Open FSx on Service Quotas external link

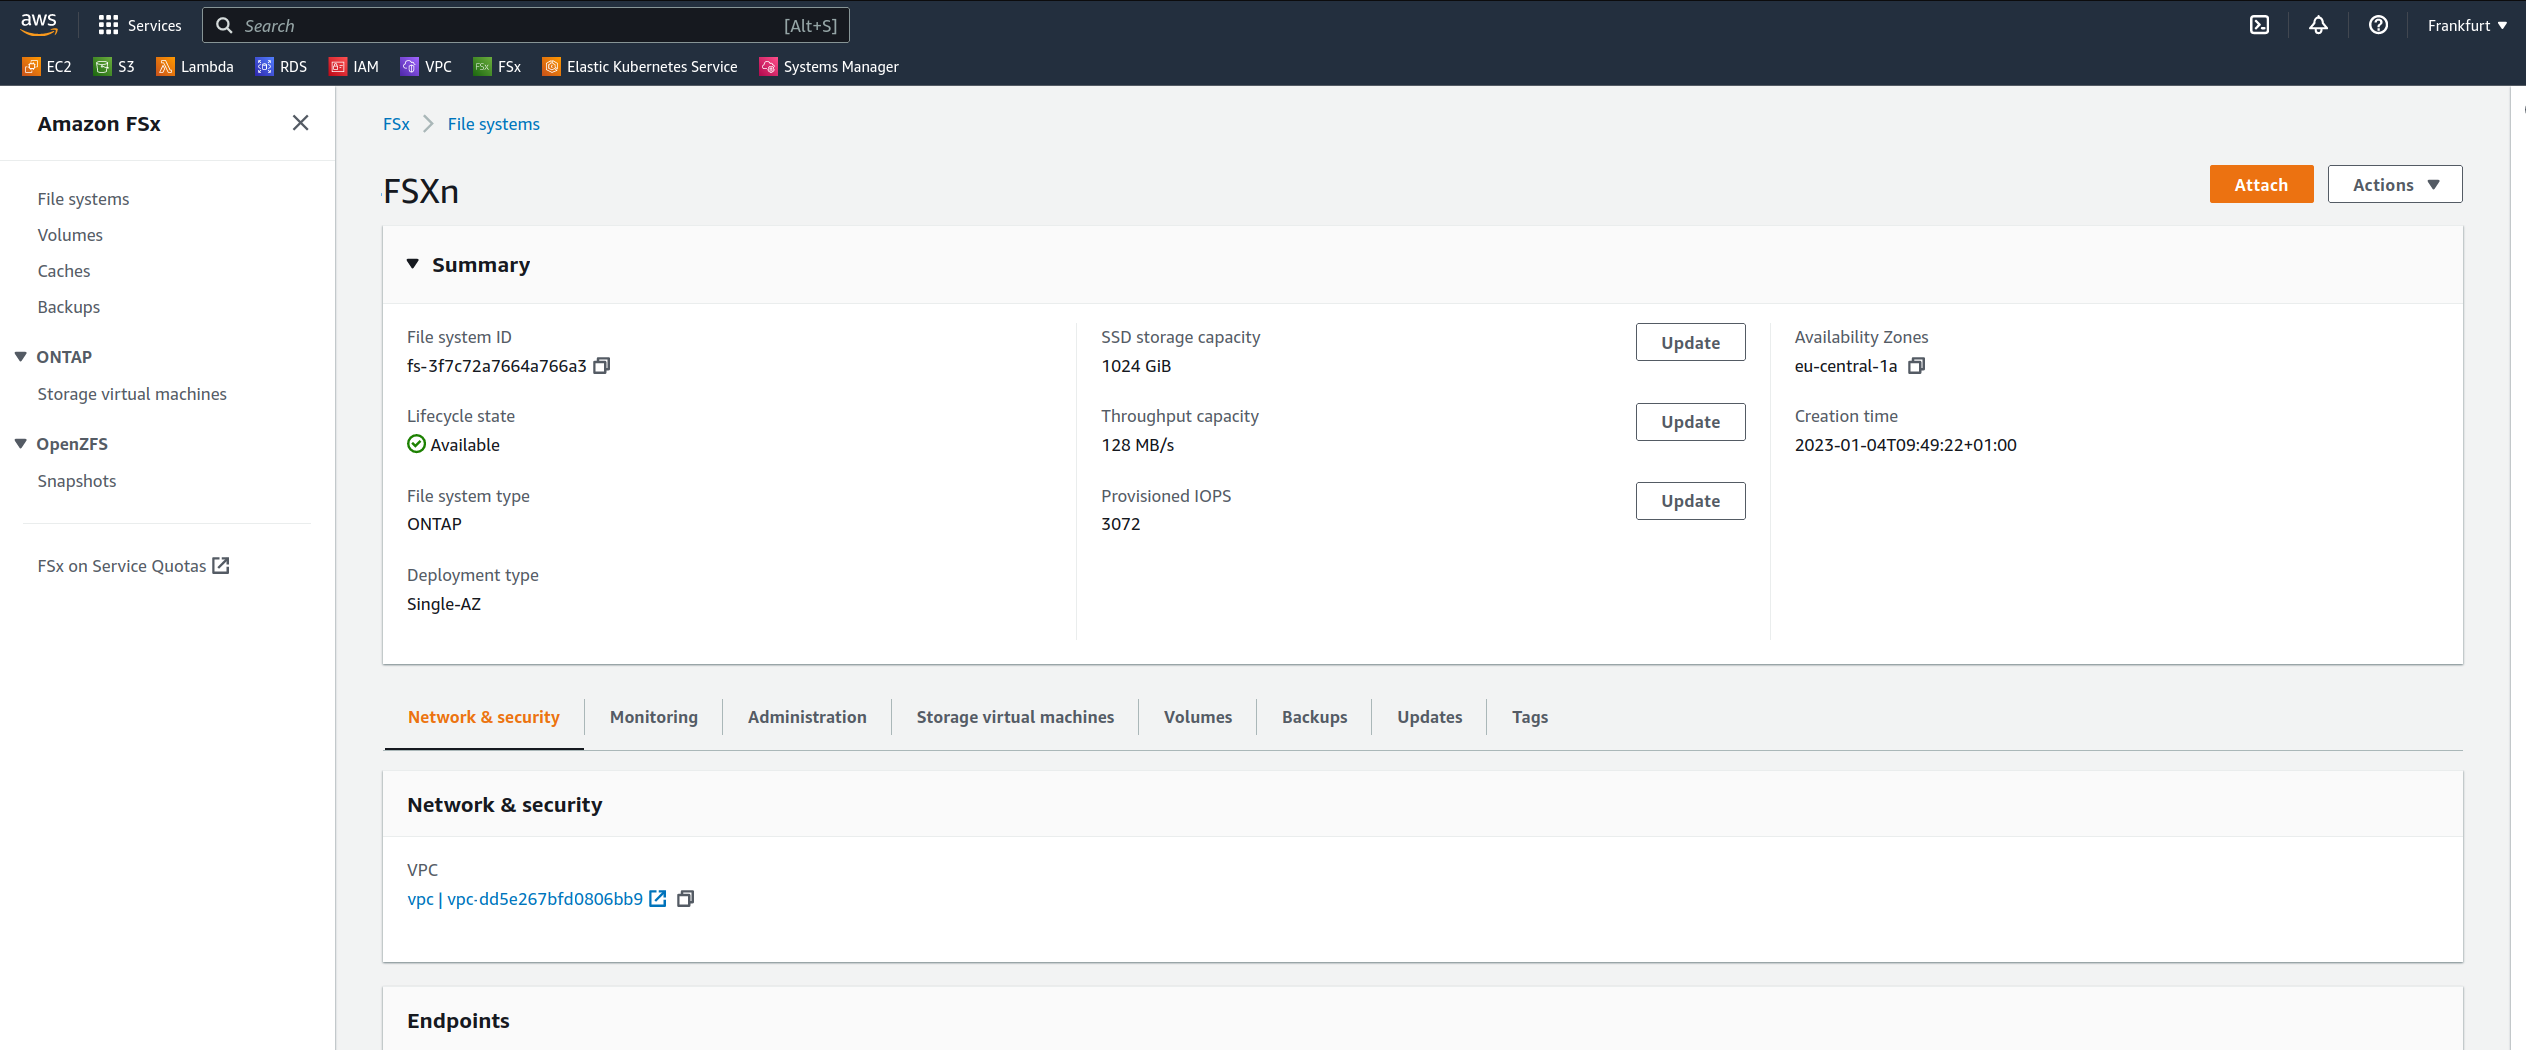coord(134,566)
